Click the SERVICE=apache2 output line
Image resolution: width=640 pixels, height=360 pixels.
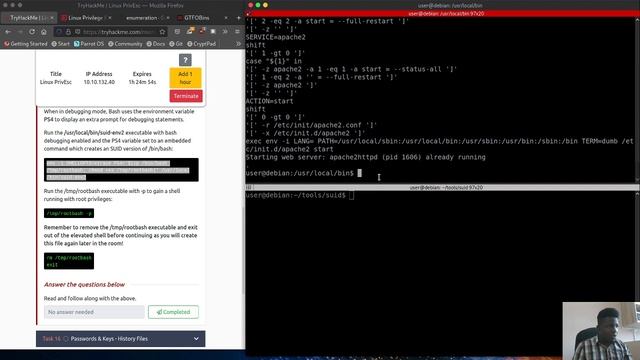tap(276, 37)
